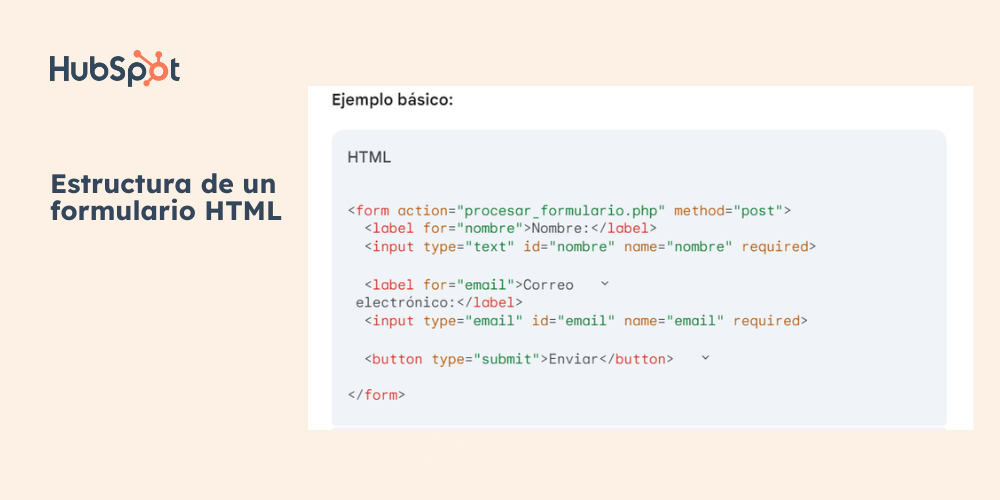
Task: Click the HubSpot logo
Action: tap(115, 68)
